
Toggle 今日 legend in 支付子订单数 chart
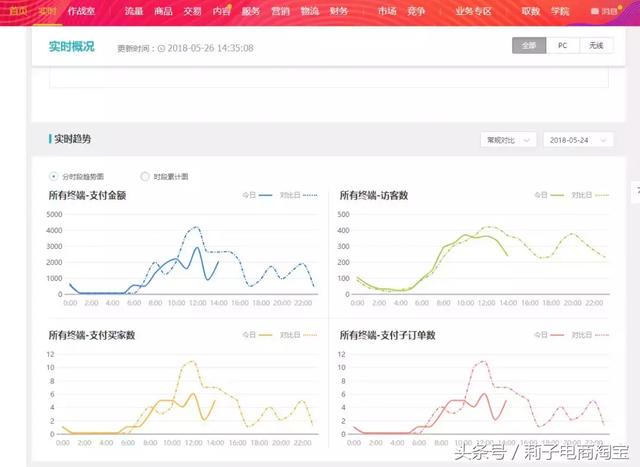click(x=549, y=335)
